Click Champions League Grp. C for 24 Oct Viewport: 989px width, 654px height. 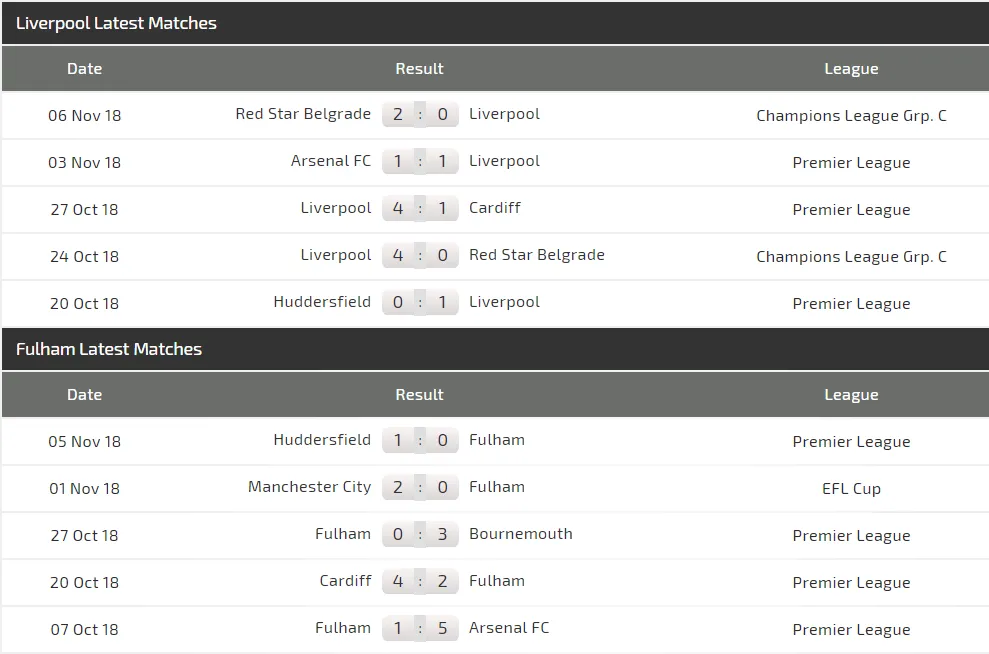(x=851, y=257)
